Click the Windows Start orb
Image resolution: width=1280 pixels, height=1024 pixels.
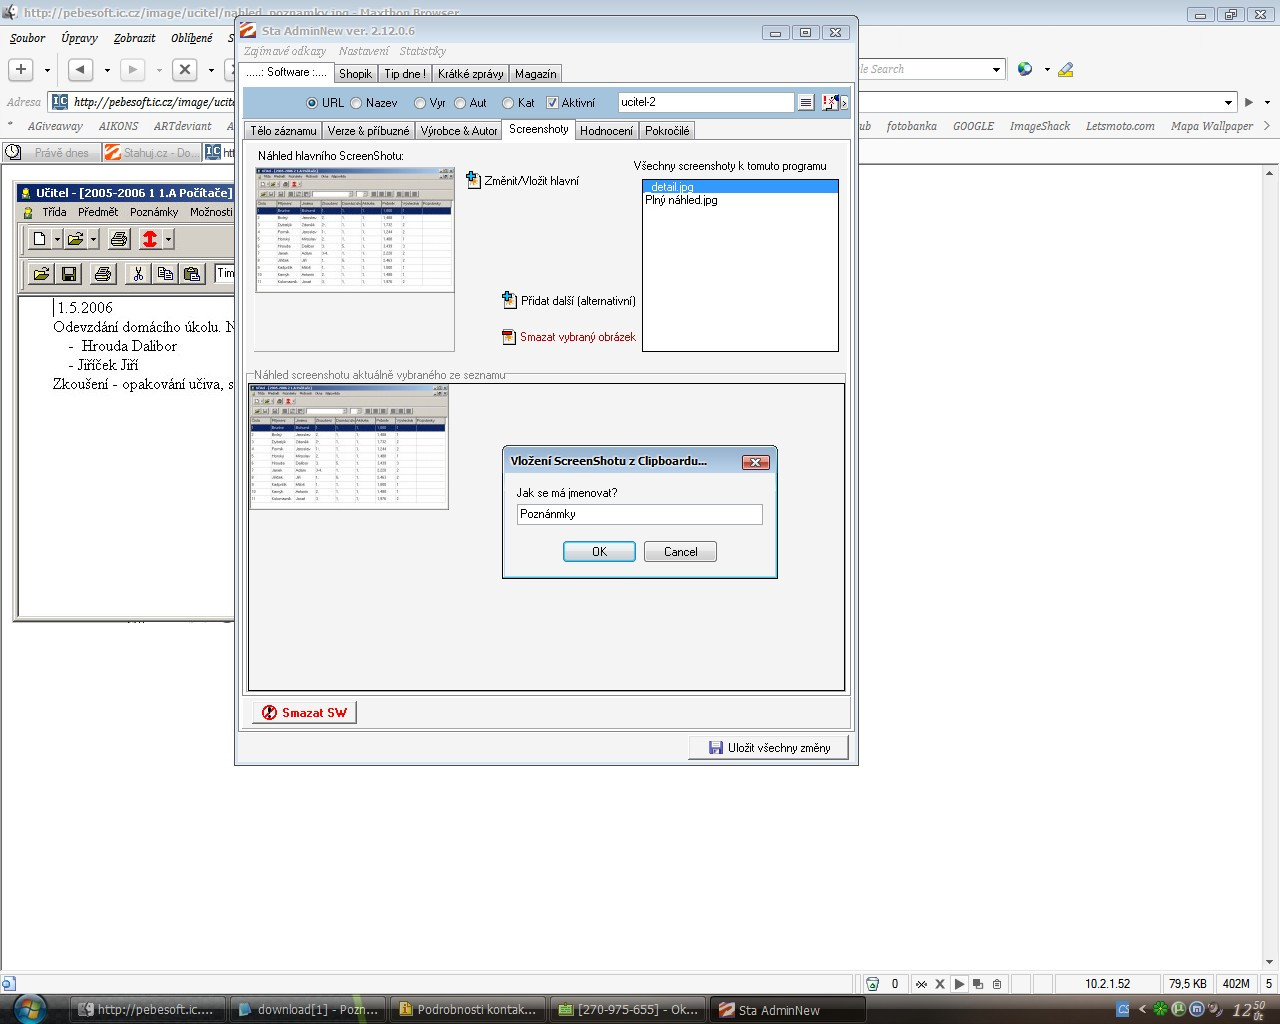coord(30,1008)
